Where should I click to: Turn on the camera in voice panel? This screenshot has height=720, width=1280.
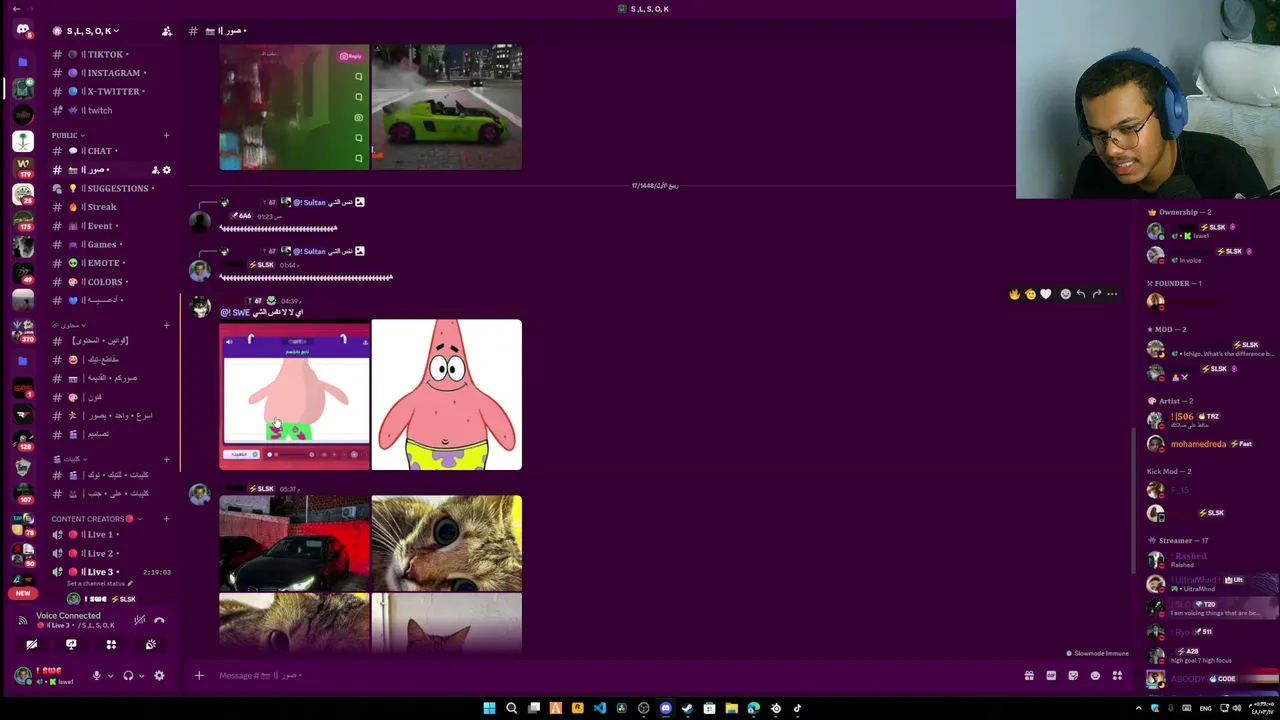pyautogui.click(x=31, y=645)
